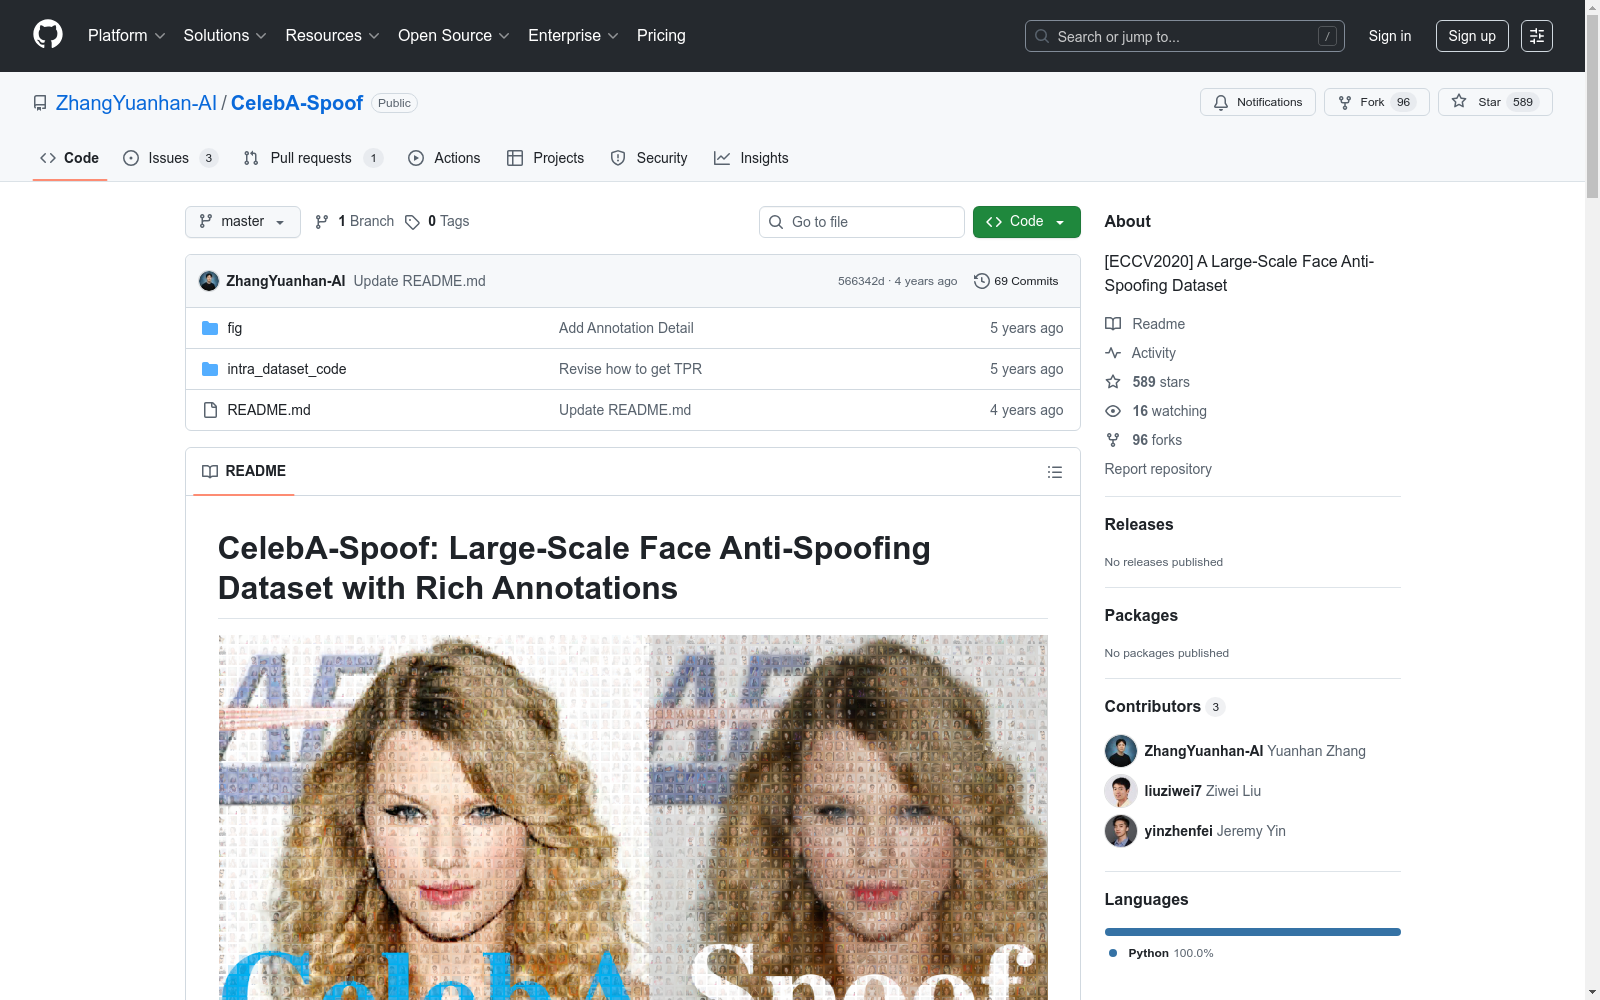Click the Pricing link

tap(661, 36)
